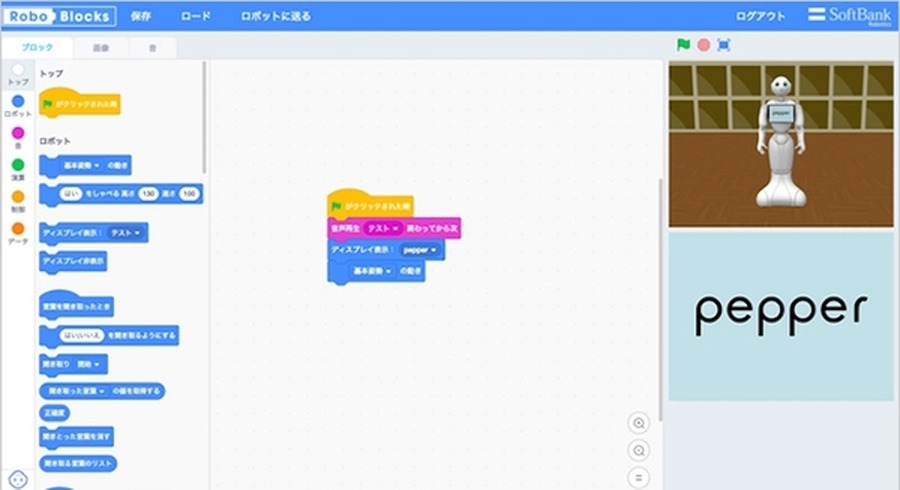Switch to the 画像 tab
Screen dimensions: 900x490
click(x=101, y=48)
